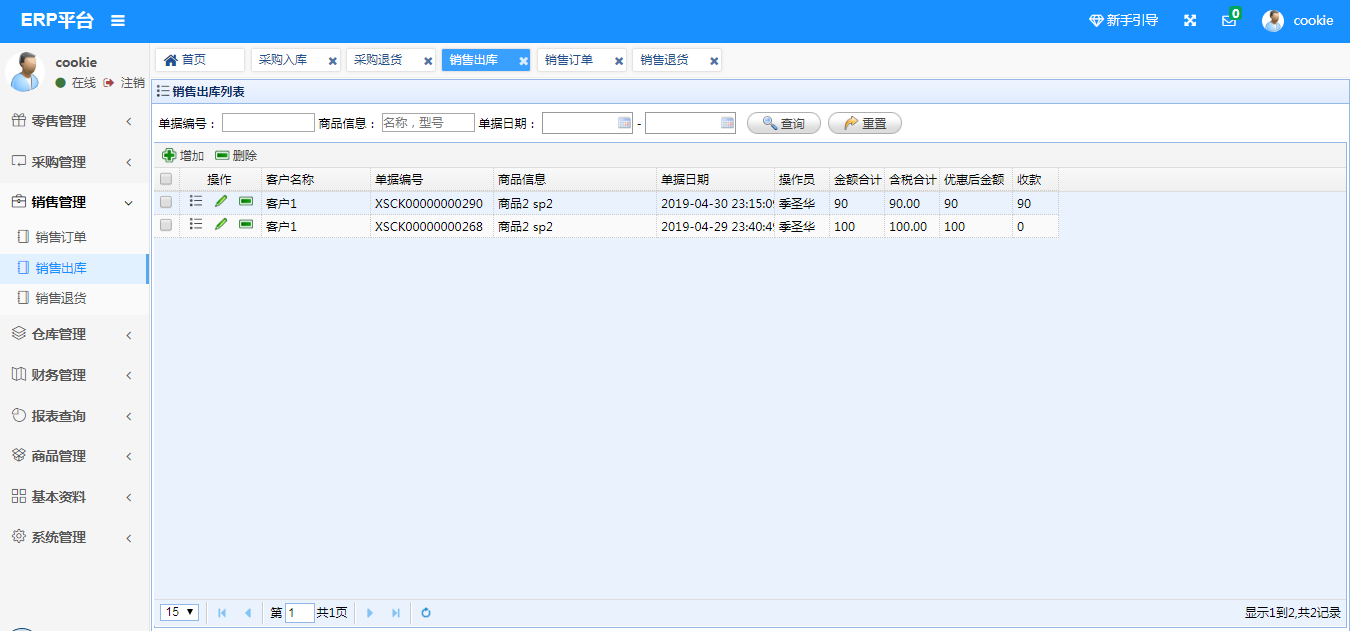View details icon for XSCK00000000290
The width and height of the screenshot is (1350, 631).
point(196,201)
